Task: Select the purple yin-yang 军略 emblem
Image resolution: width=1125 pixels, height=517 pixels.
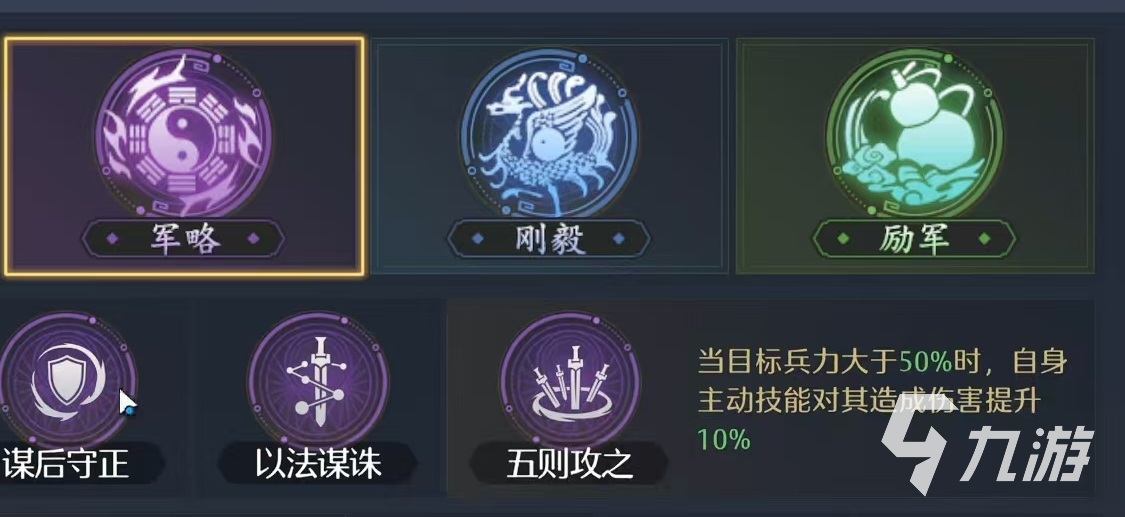Action: (184, 131)
